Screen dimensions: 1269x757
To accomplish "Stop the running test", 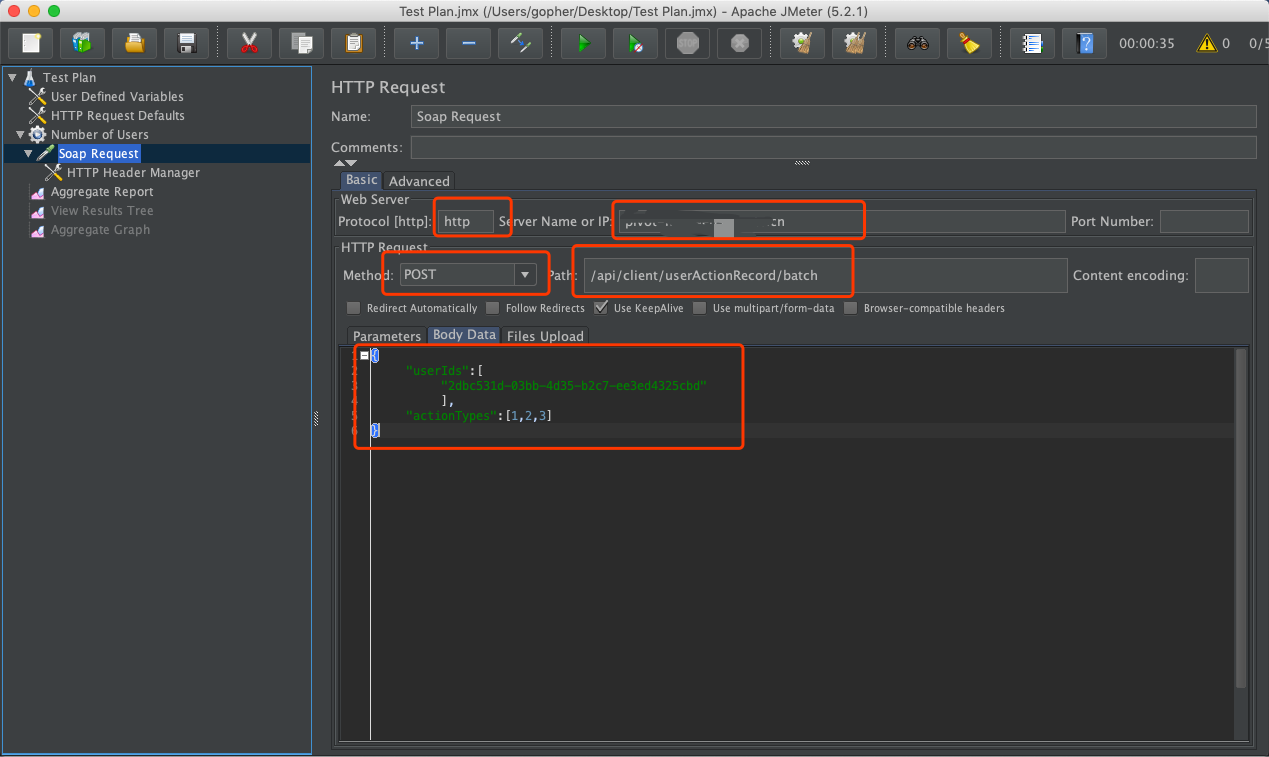I will coord(688,43).
